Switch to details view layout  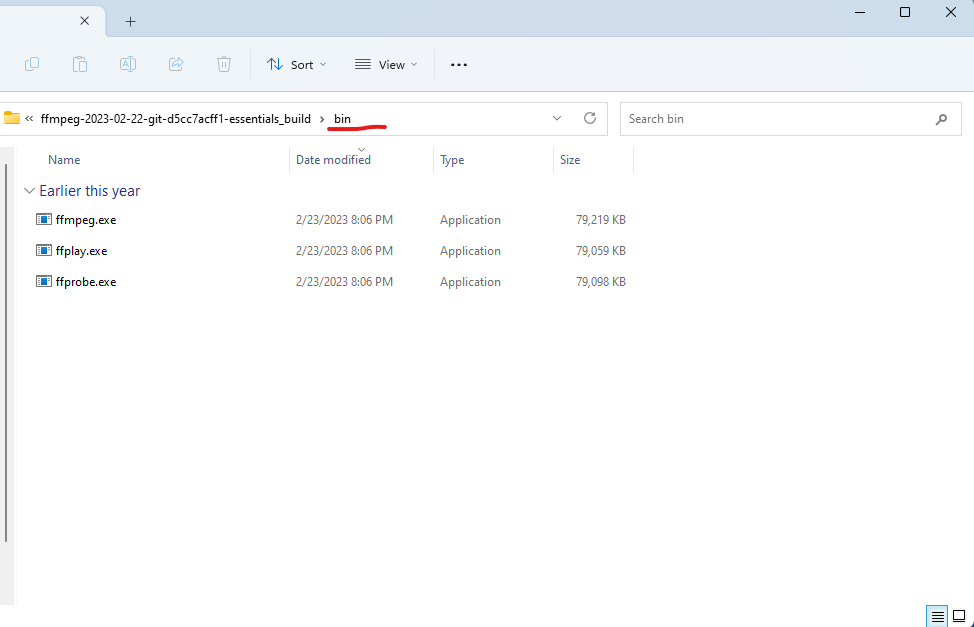click(x=937, y=616)
